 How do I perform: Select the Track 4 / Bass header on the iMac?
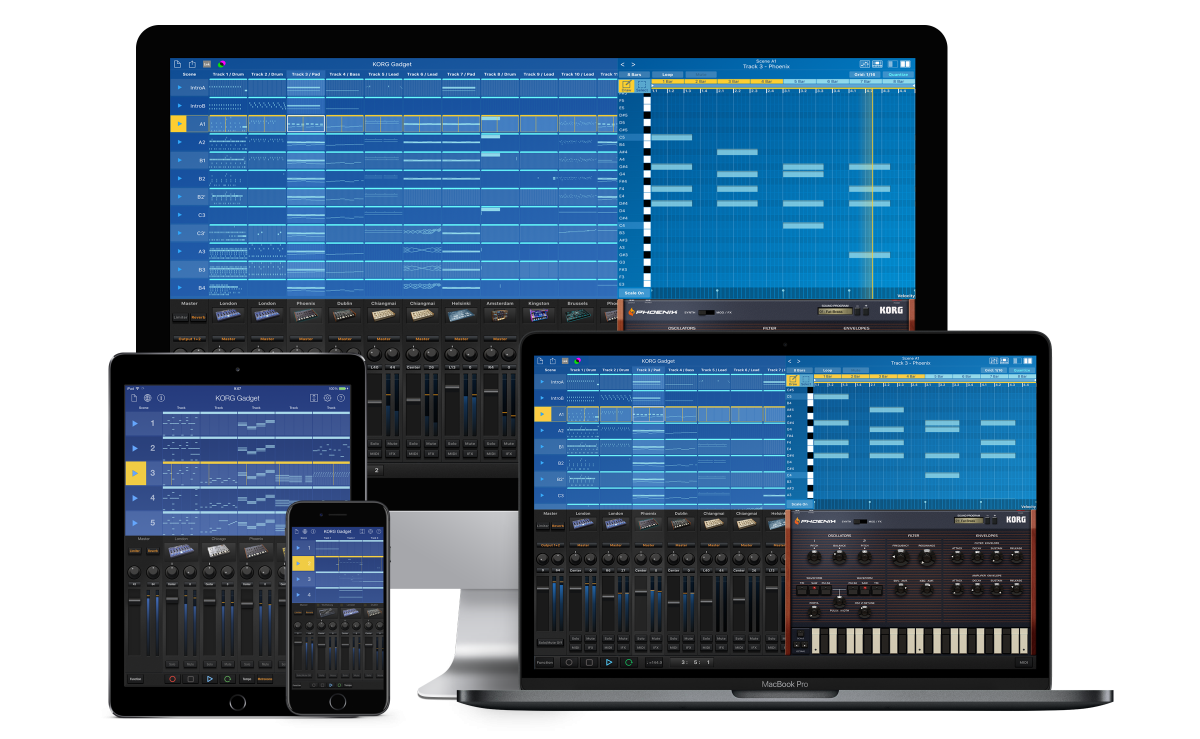345,74
